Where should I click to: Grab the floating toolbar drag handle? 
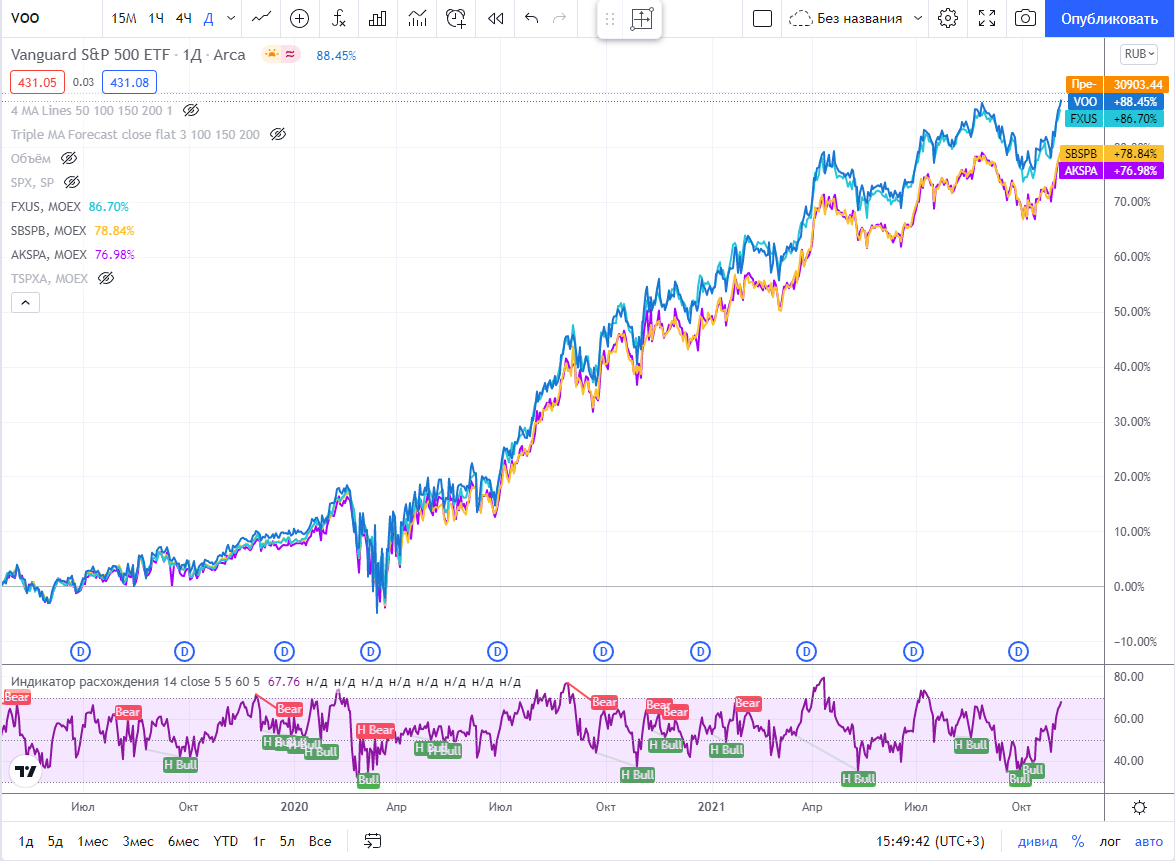pos(610,19)
